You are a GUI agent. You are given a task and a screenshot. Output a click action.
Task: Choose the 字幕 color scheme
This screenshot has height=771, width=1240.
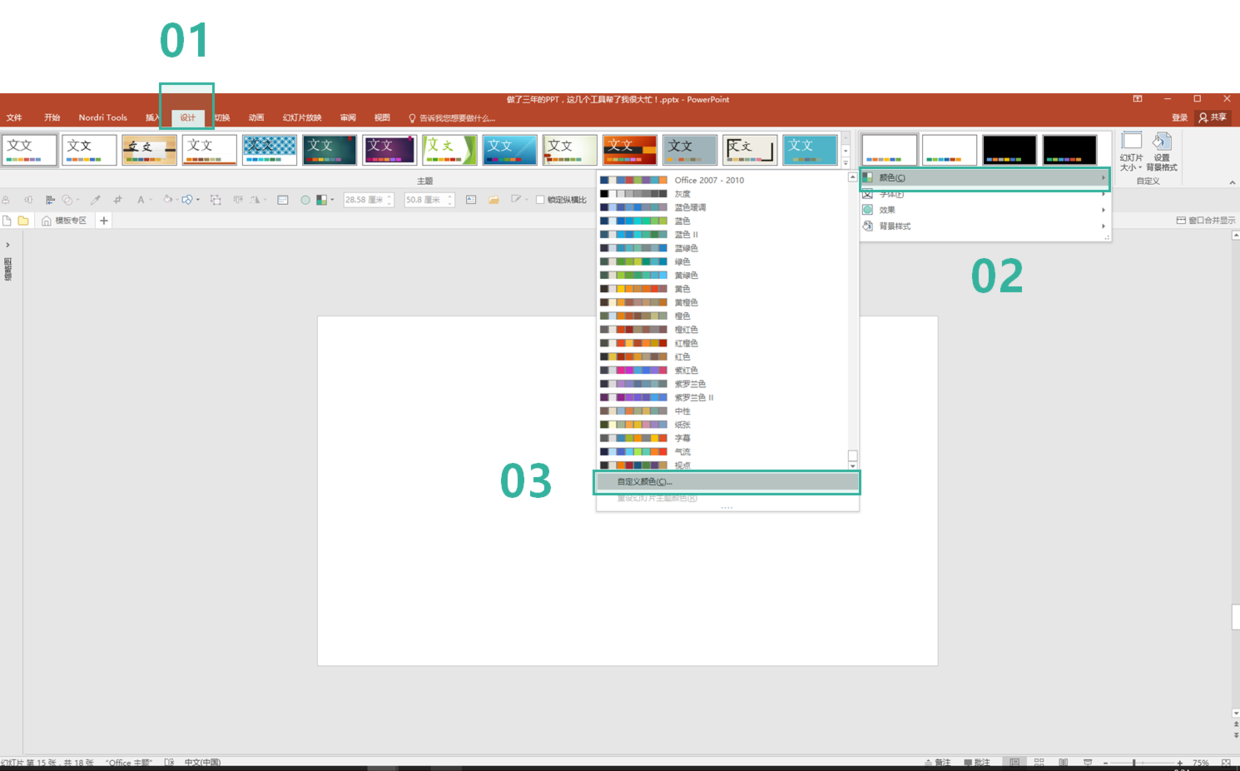tap(722, 438)
